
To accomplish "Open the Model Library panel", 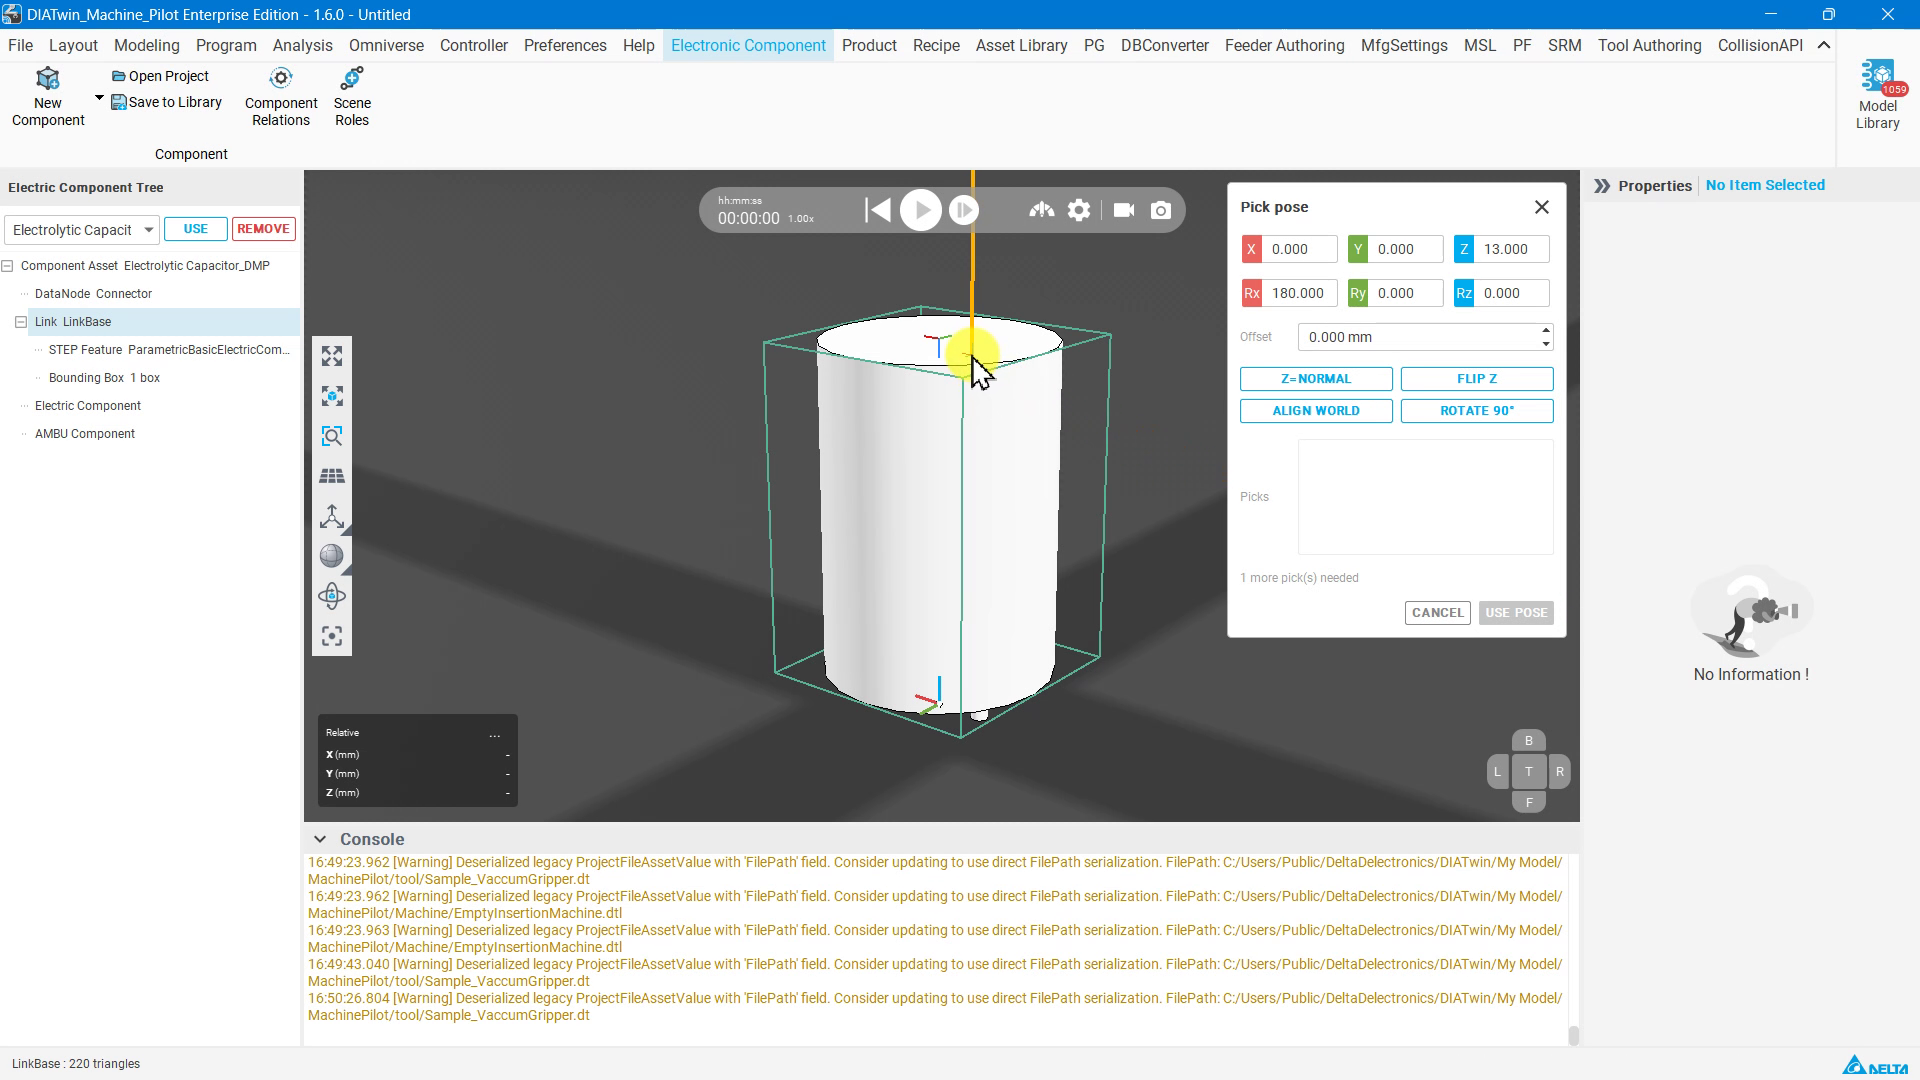I will 1877,96.
